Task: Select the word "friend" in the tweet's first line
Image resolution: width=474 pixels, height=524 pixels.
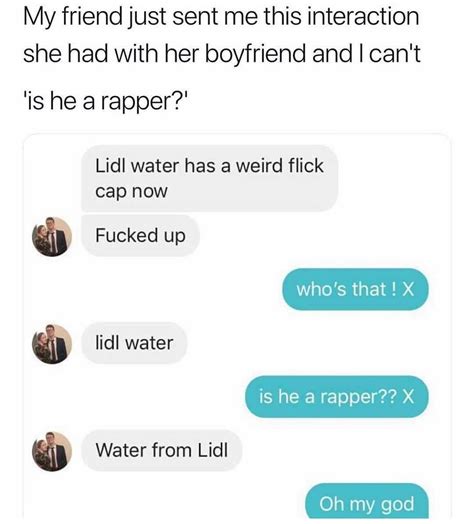Action: pos(93,17)
